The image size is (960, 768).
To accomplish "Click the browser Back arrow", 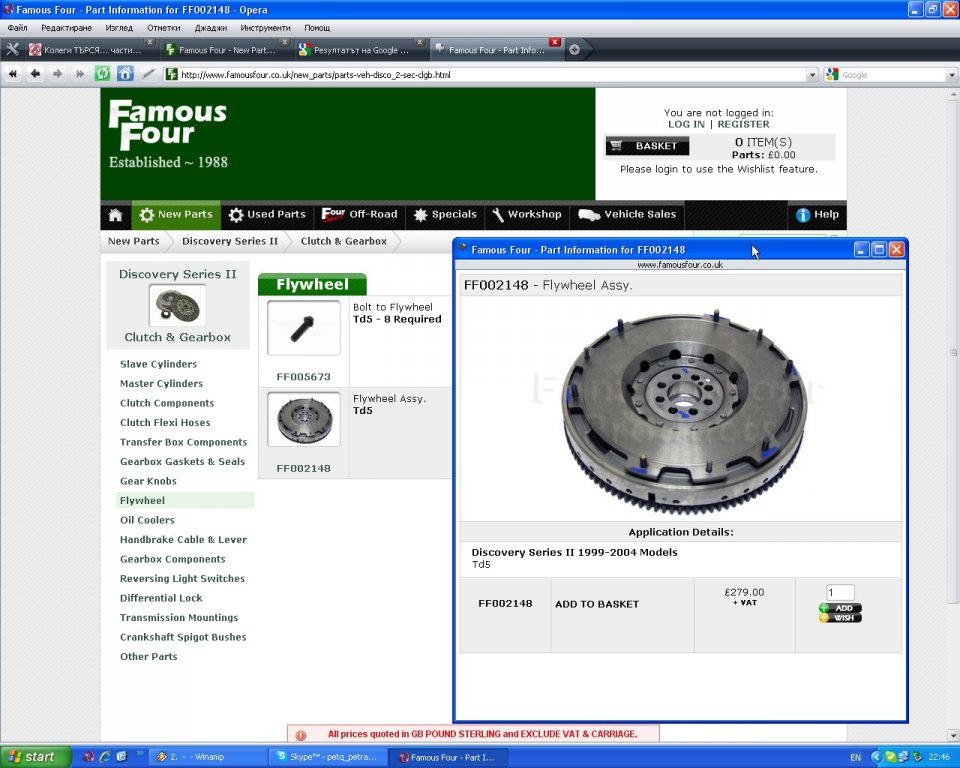I will [x=36, y=74].
